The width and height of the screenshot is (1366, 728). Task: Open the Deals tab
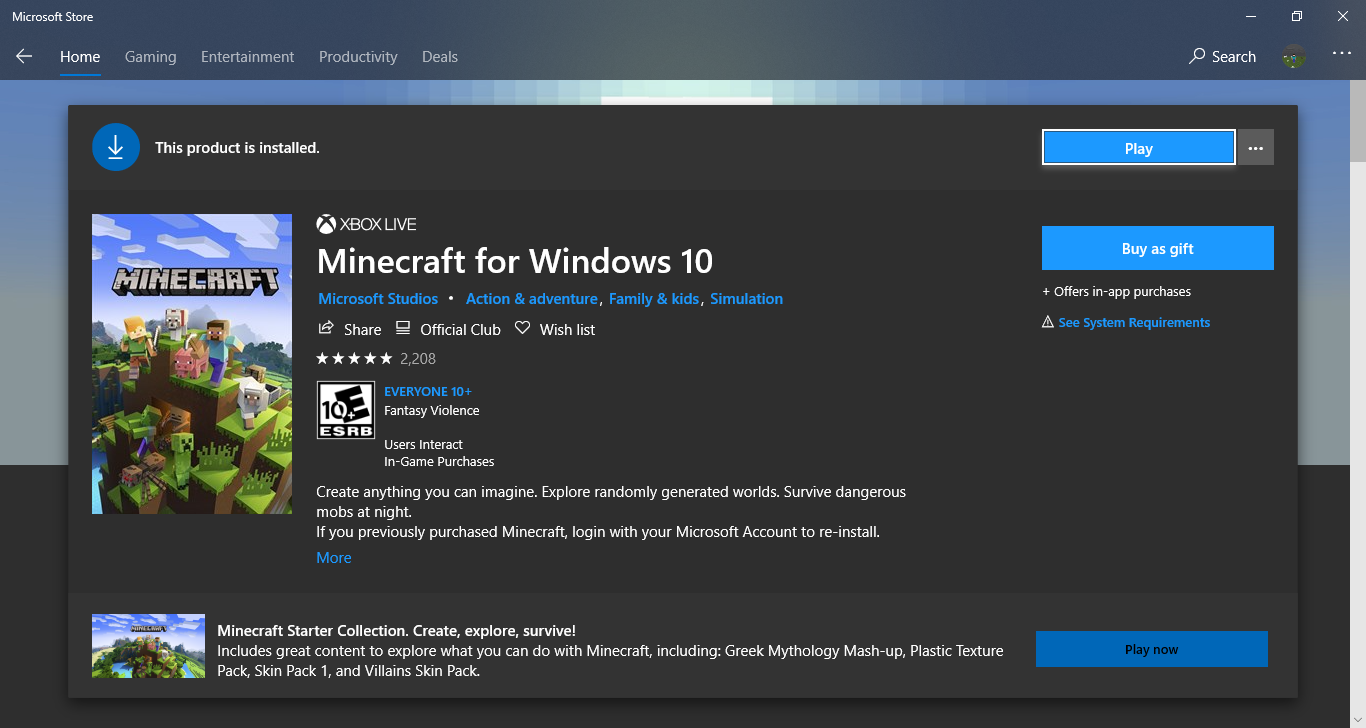click(440, 57)
